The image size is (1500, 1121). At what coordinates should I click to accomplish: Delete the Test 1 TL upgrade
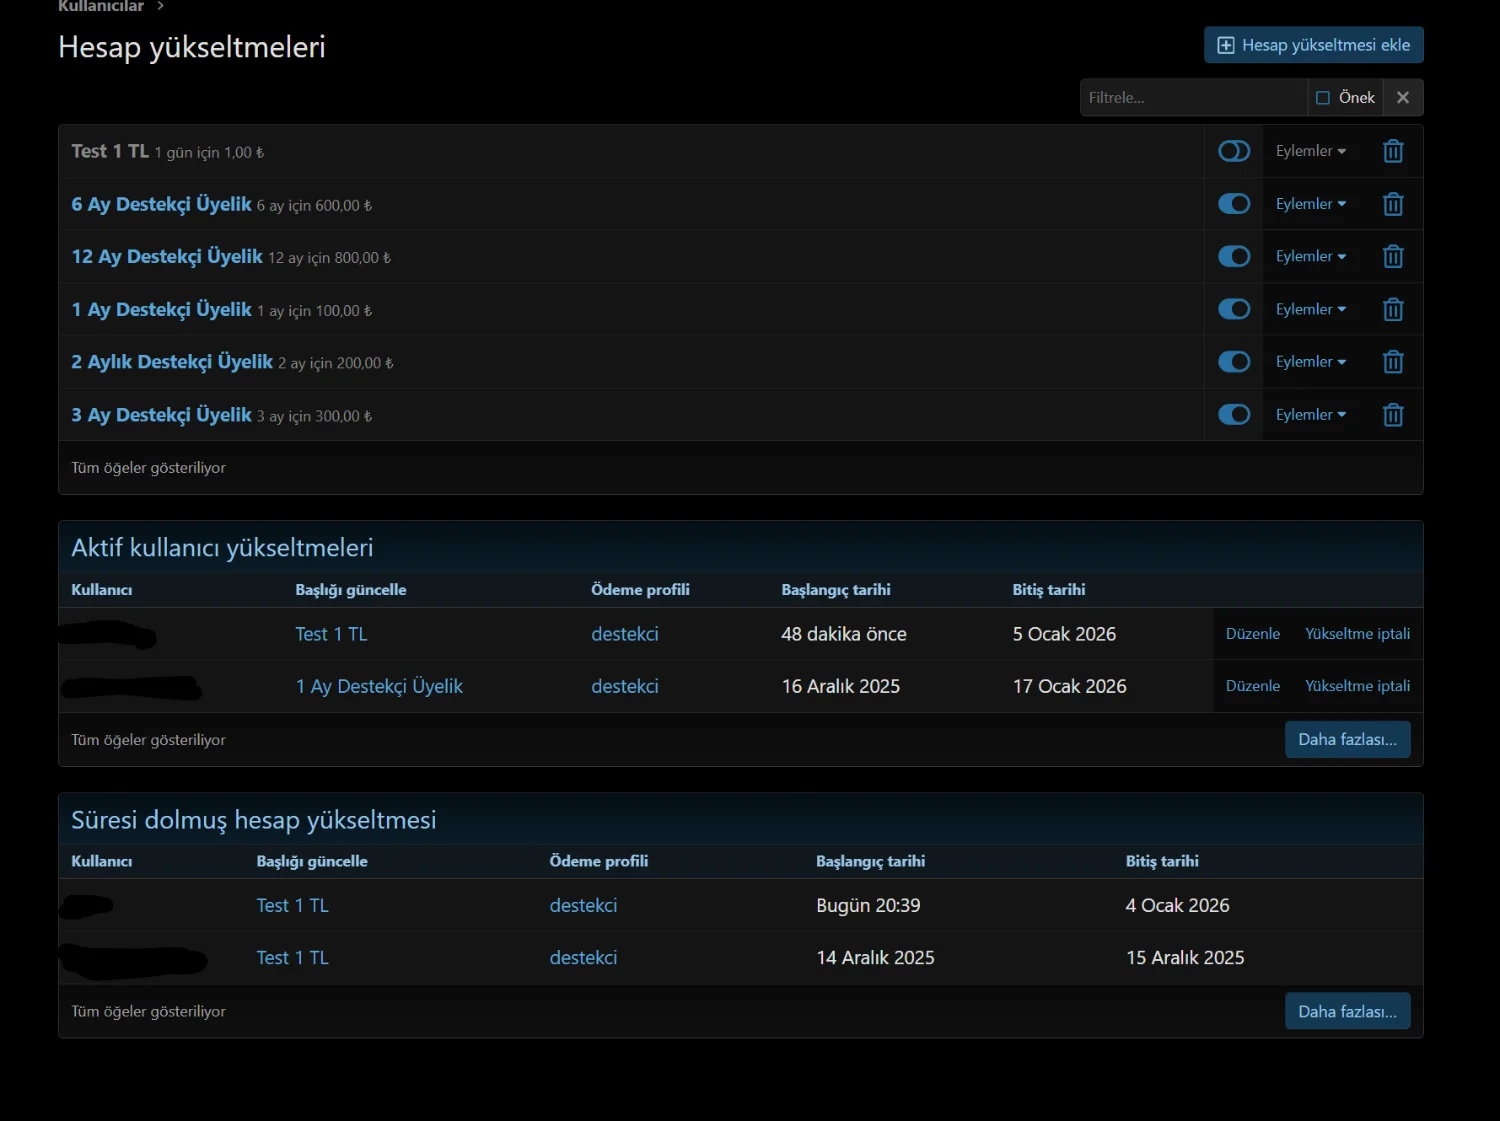tap(1393, 151)
